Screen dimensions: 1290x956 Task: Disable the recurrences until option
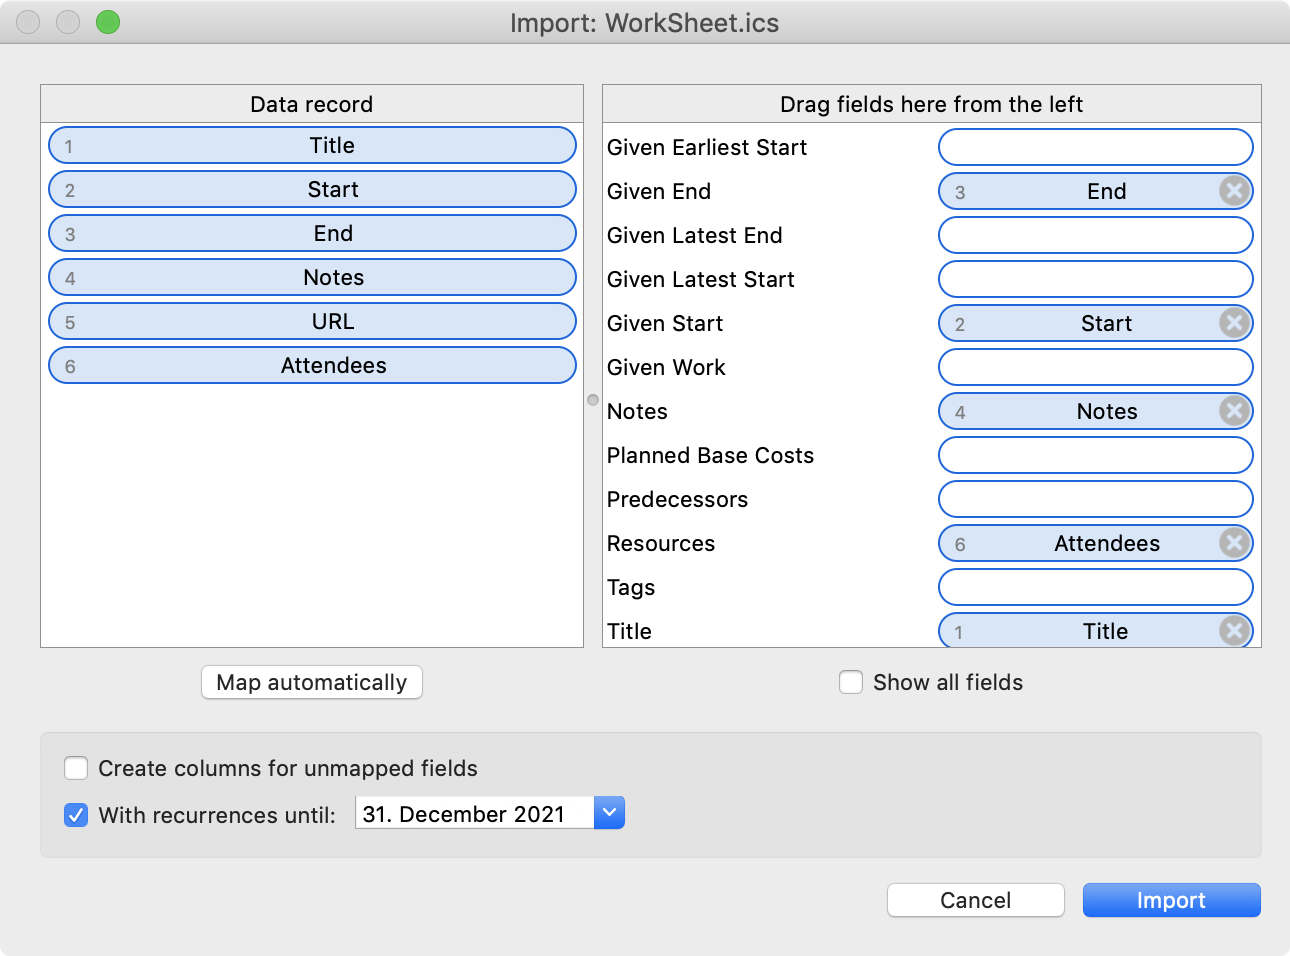[76, 816]
